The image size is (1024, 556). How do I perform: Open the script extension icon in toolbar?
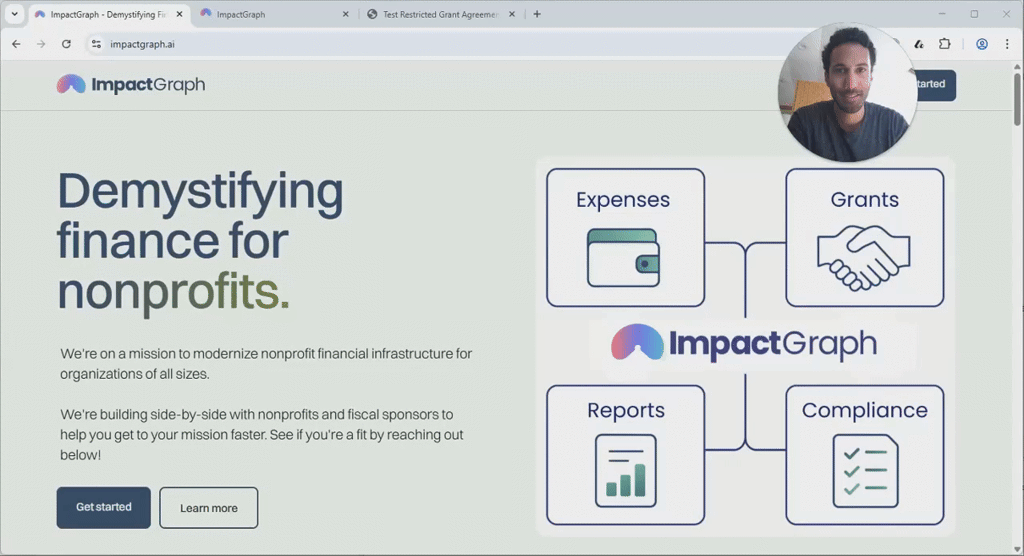pos(919,44)
